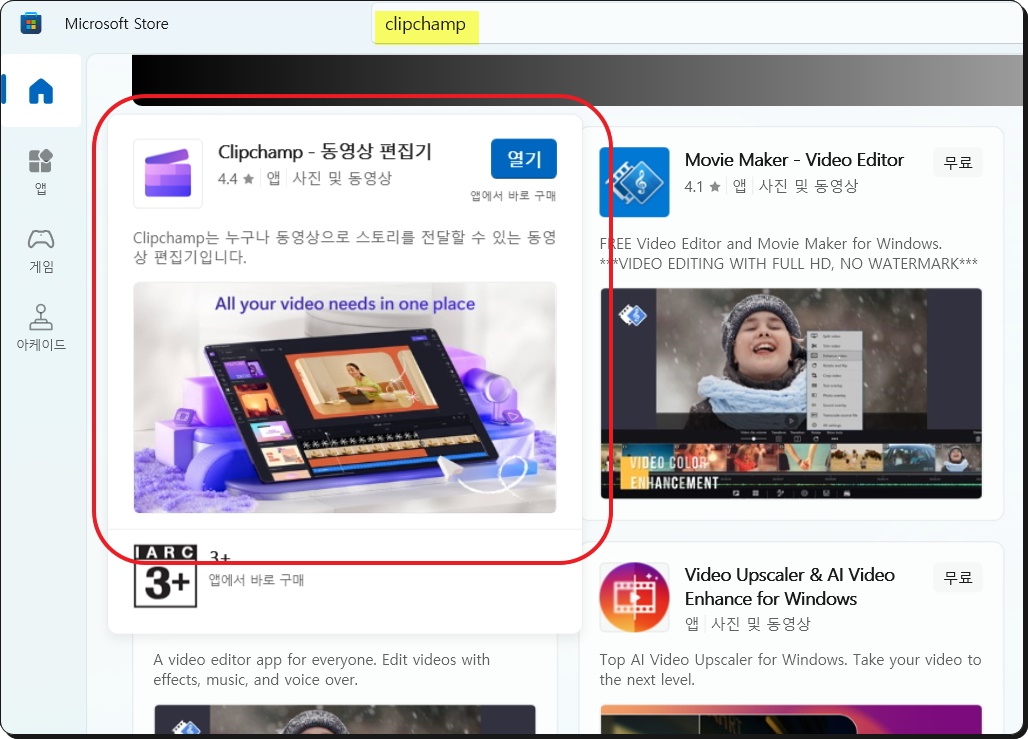Click the Microsoft Store window title text
The width and height of the screenshot is (1028, 739).
pos(117,24)
